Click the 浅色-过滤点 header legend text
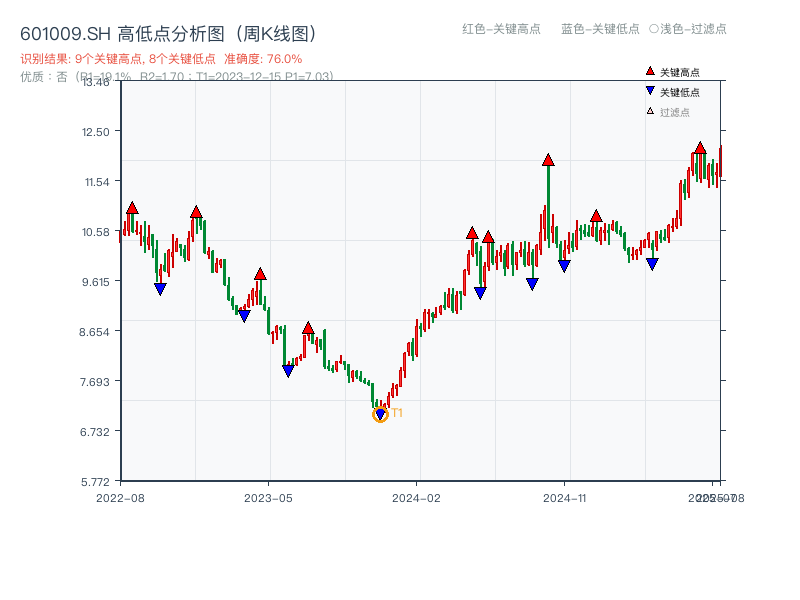 point(693,29)
